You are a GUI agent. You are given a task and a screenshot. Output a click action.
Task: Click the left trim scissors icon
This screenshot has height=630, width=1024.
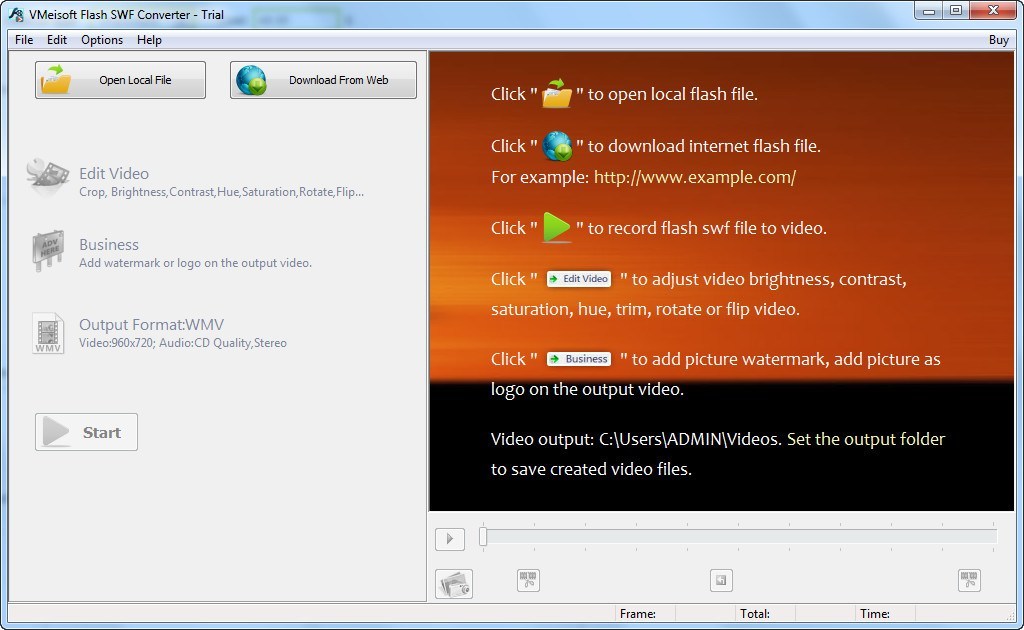tap(528, 580)
